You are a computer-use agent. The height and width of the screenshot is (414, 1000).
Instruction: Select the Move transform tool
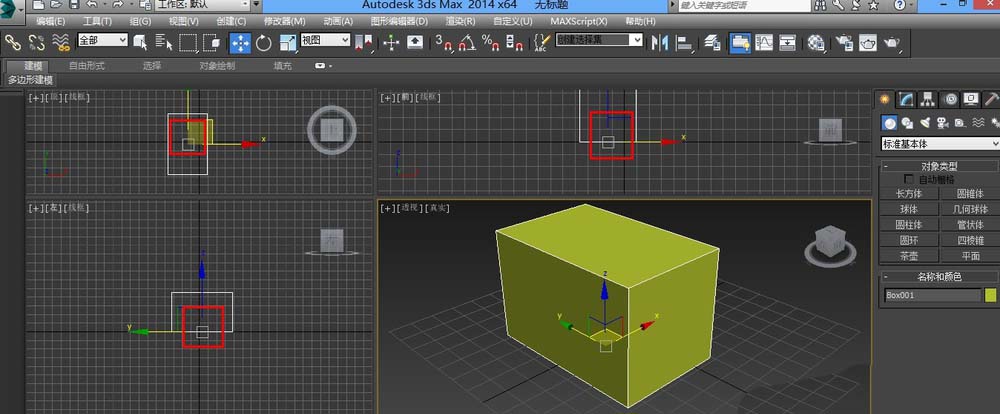pos(240,43)
